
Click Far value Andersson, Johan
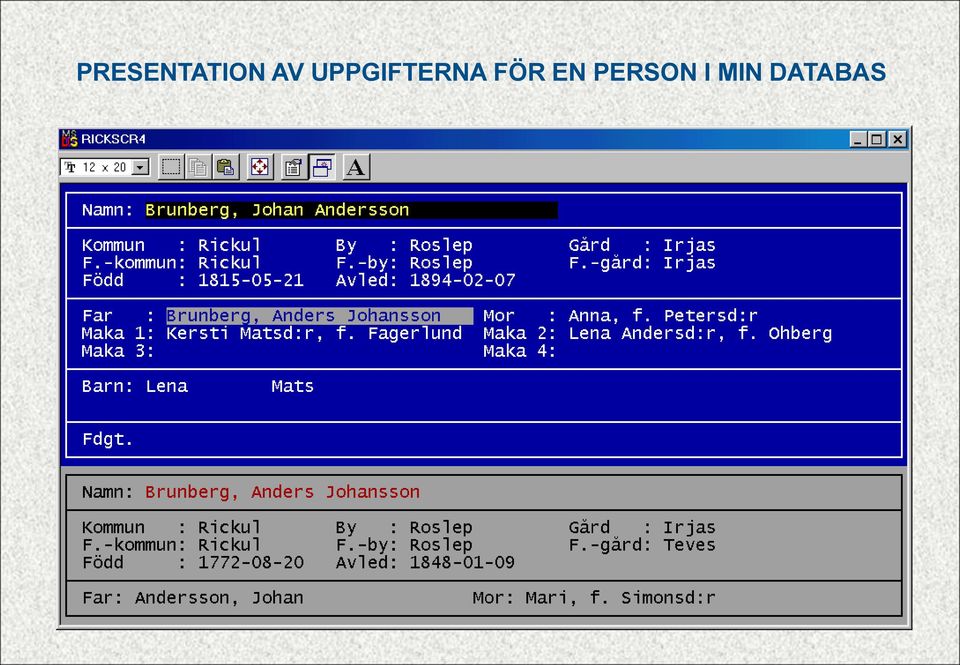point(219,598)
